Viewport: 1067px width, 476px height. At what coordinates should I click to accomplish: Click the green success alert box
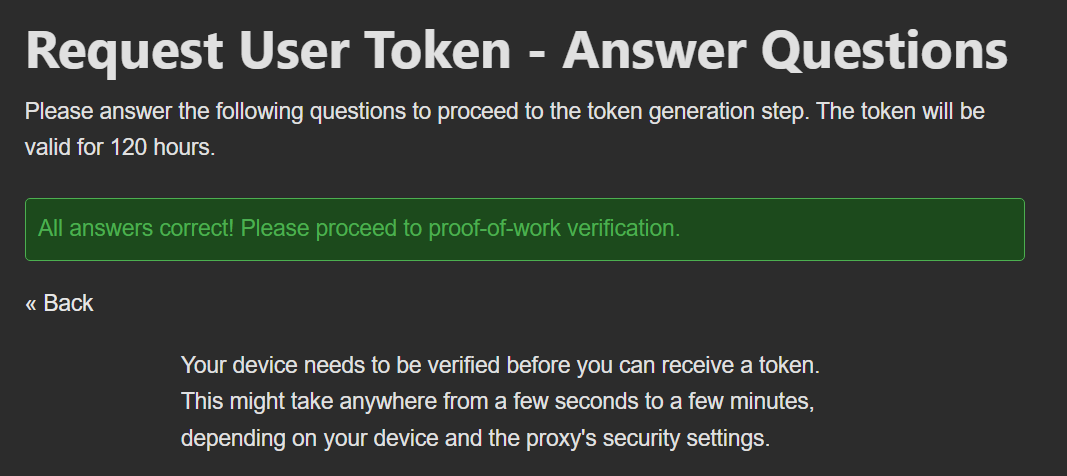click(x=524, y=230)
